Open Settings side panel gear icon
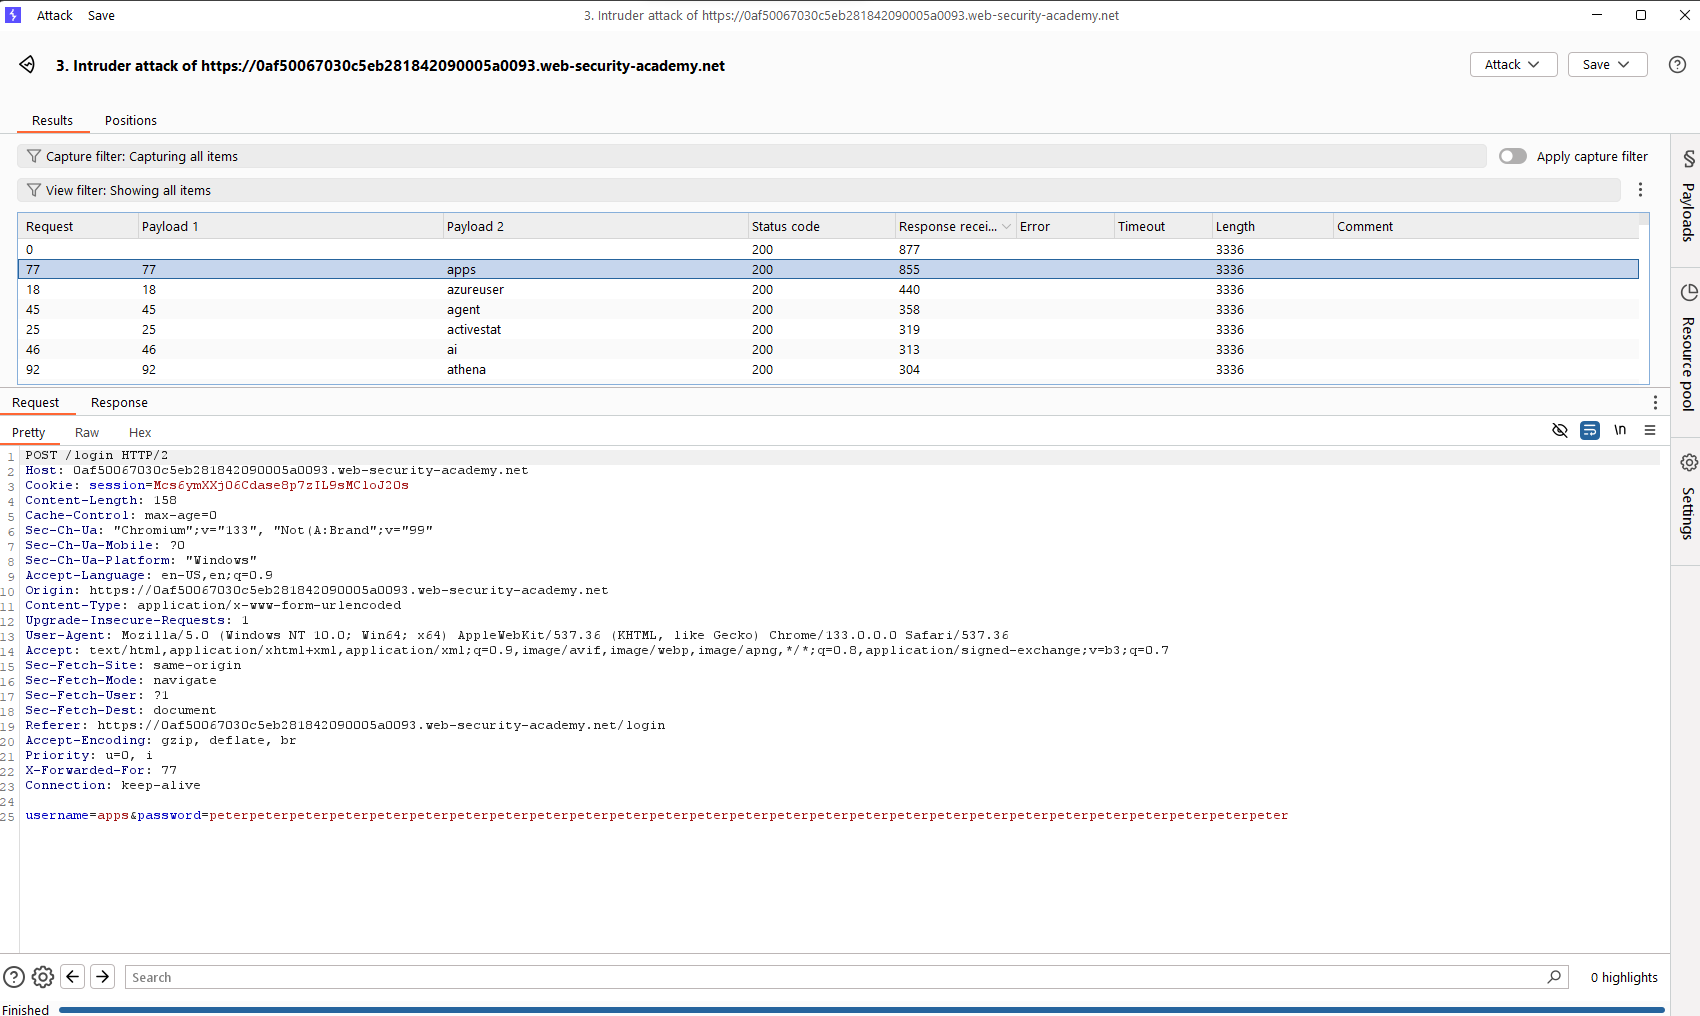Image resolution: width=1700 pixels, height=1016 pixels. point(1688,462)
